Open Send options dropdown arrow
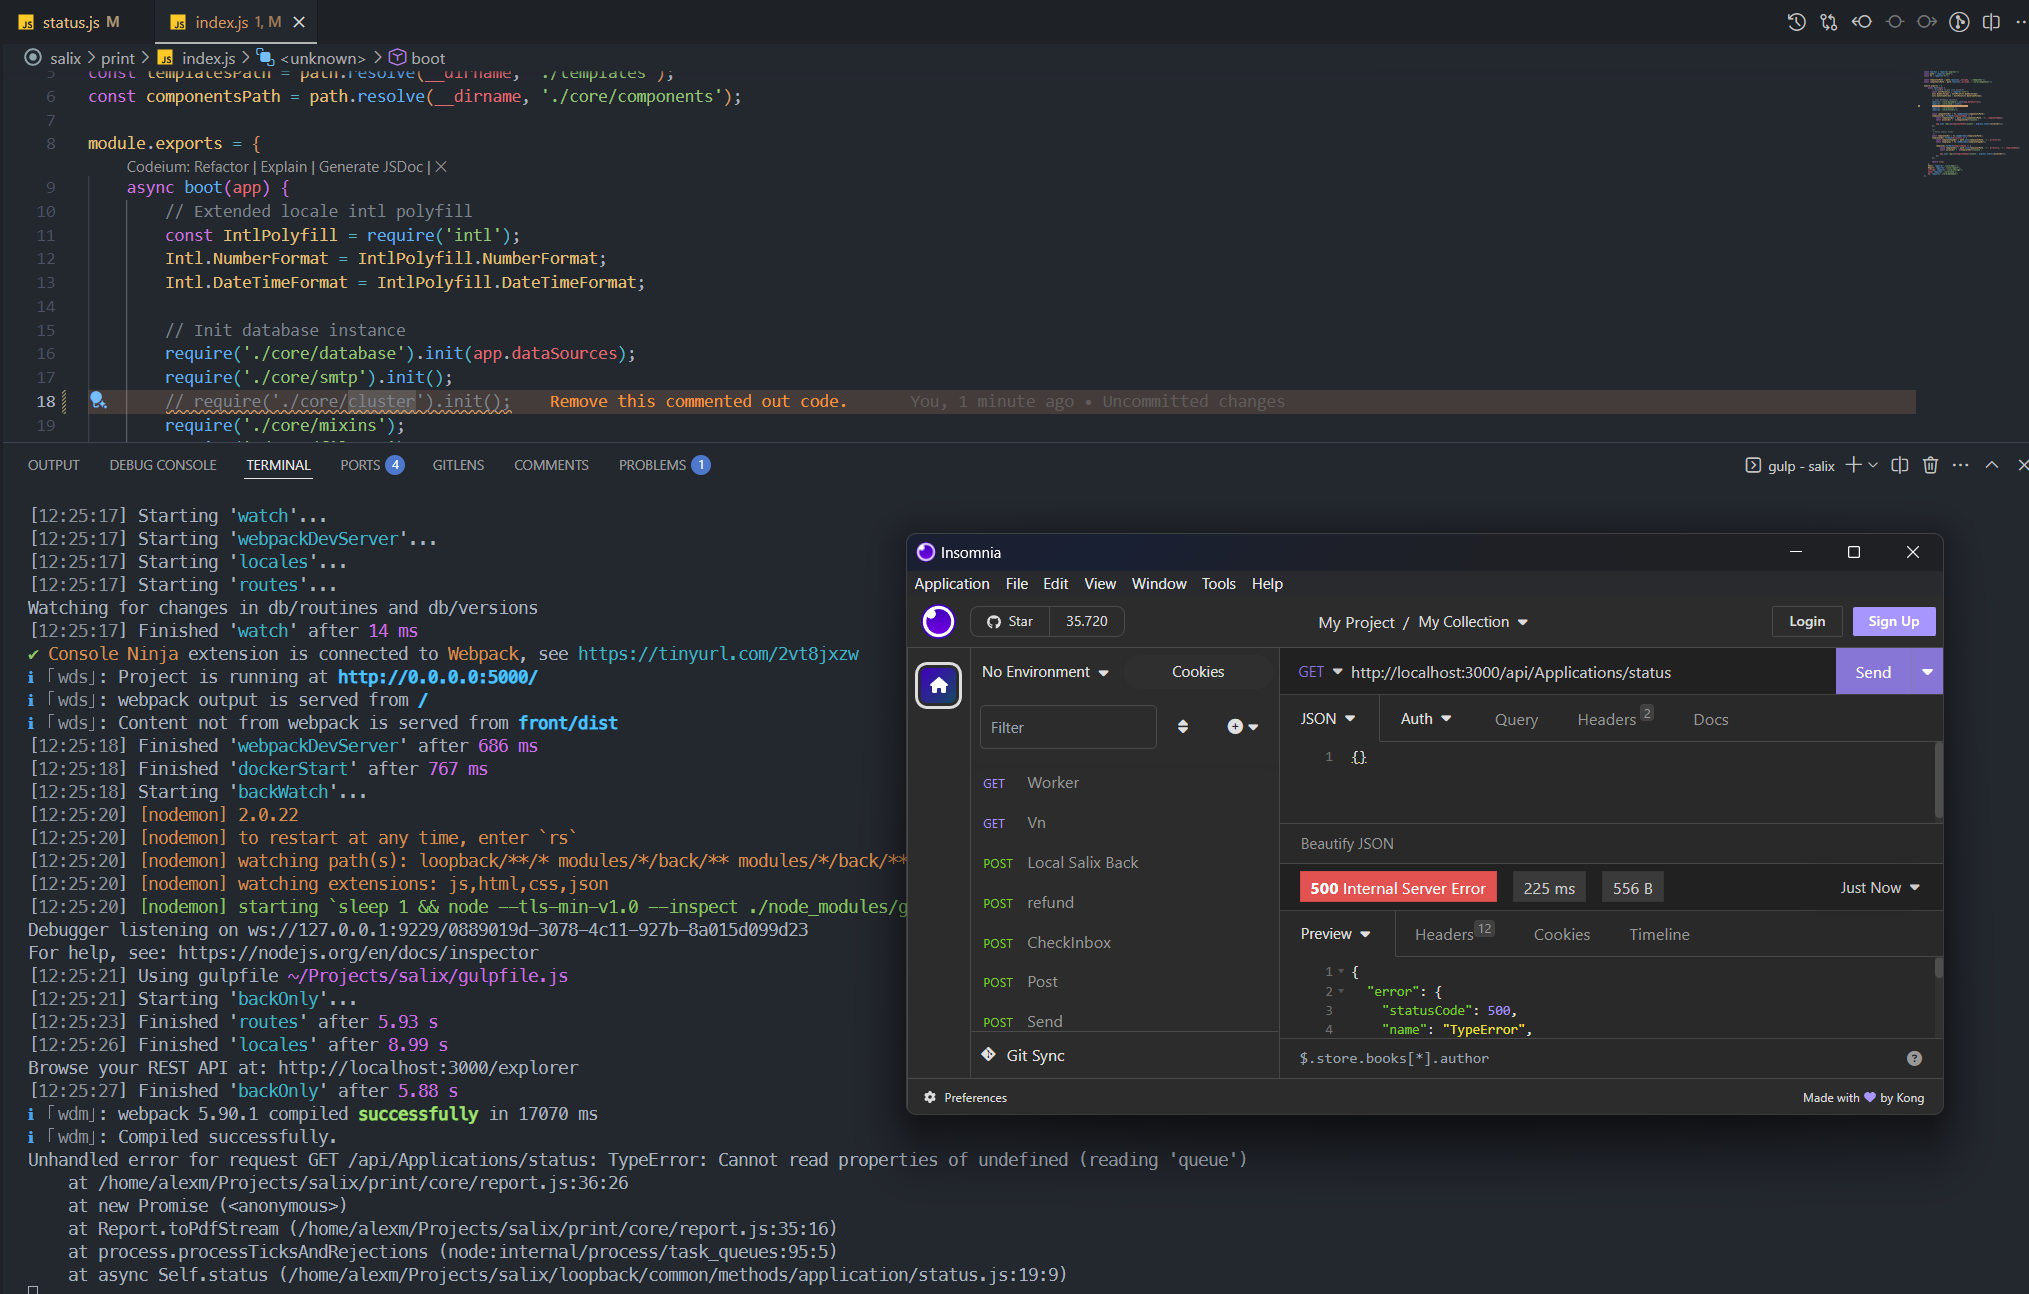The height and width of the screenshot is (1294, 2029). (1927, 672)
